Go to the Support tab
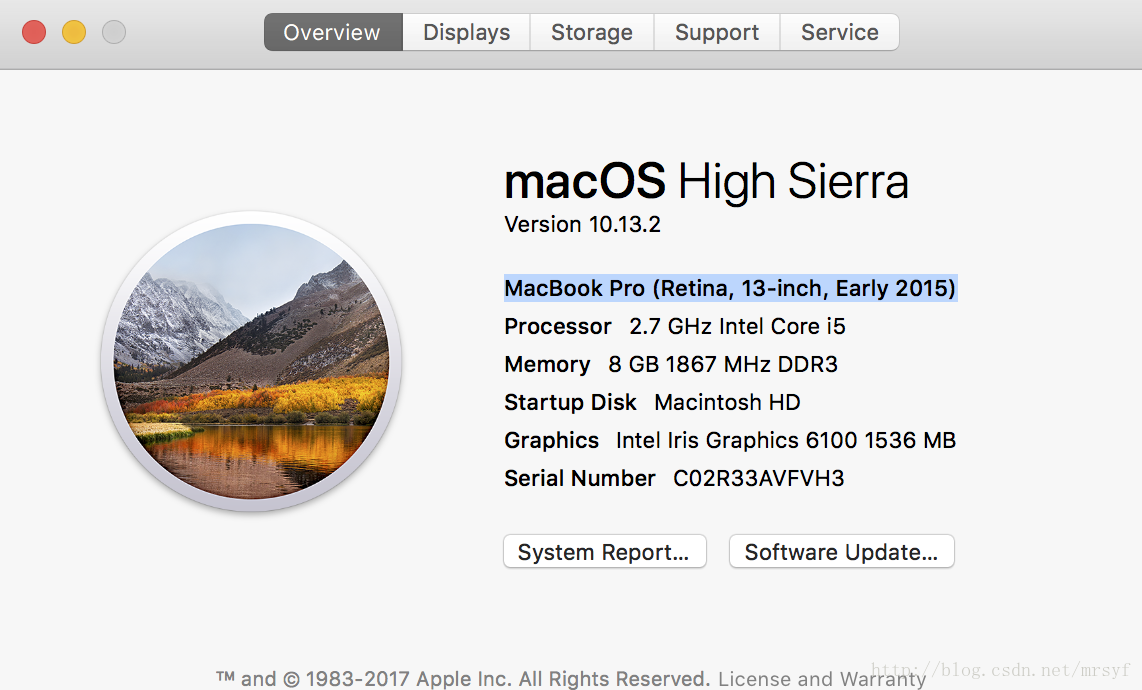The height and width of the screenshot is (690, 1142). pos(717,32)
